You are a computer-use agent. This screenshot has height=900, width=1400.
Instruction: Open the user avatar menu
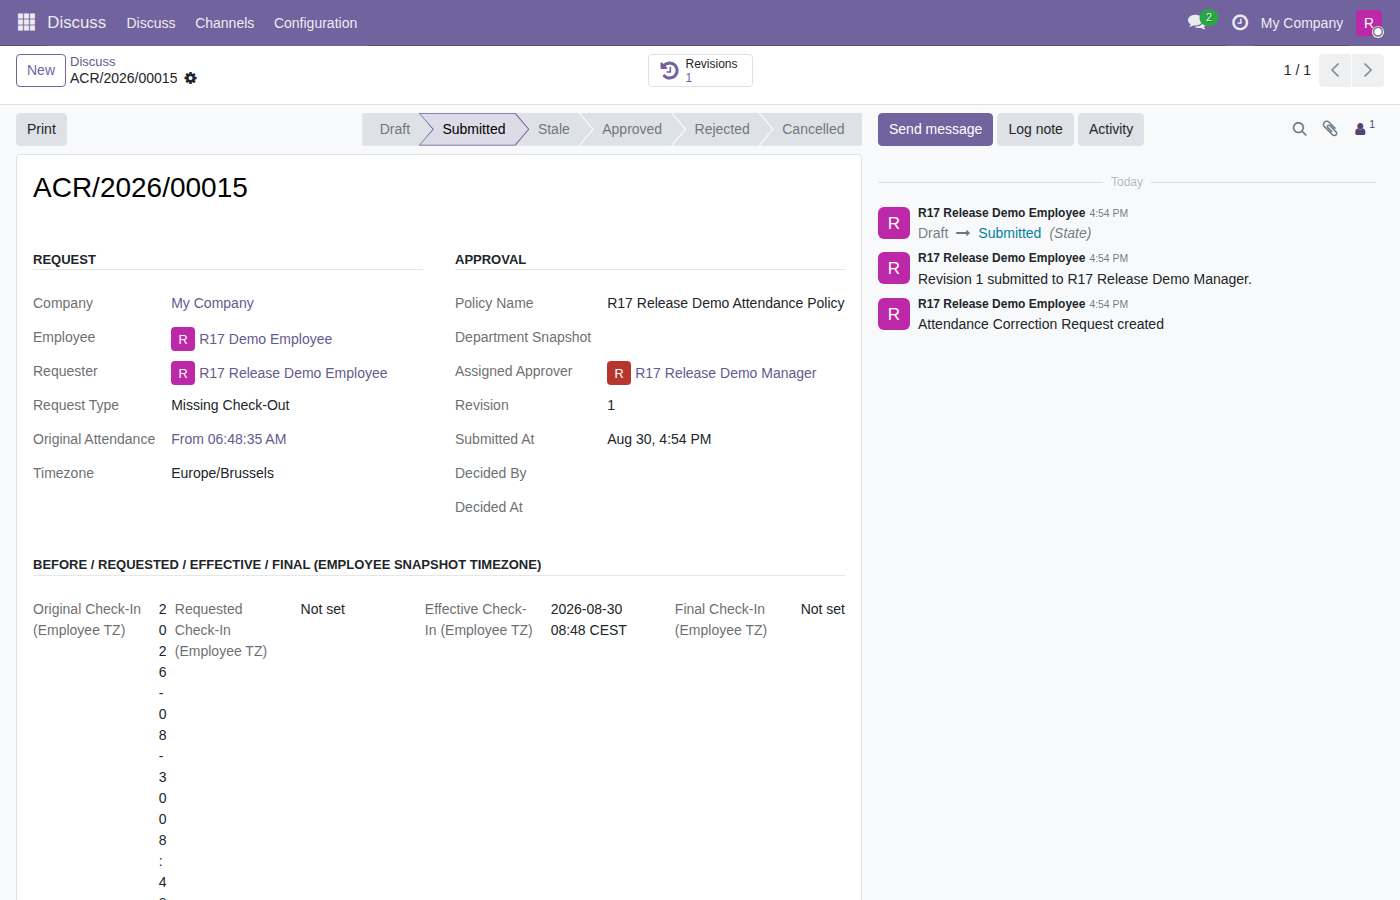1369,22
